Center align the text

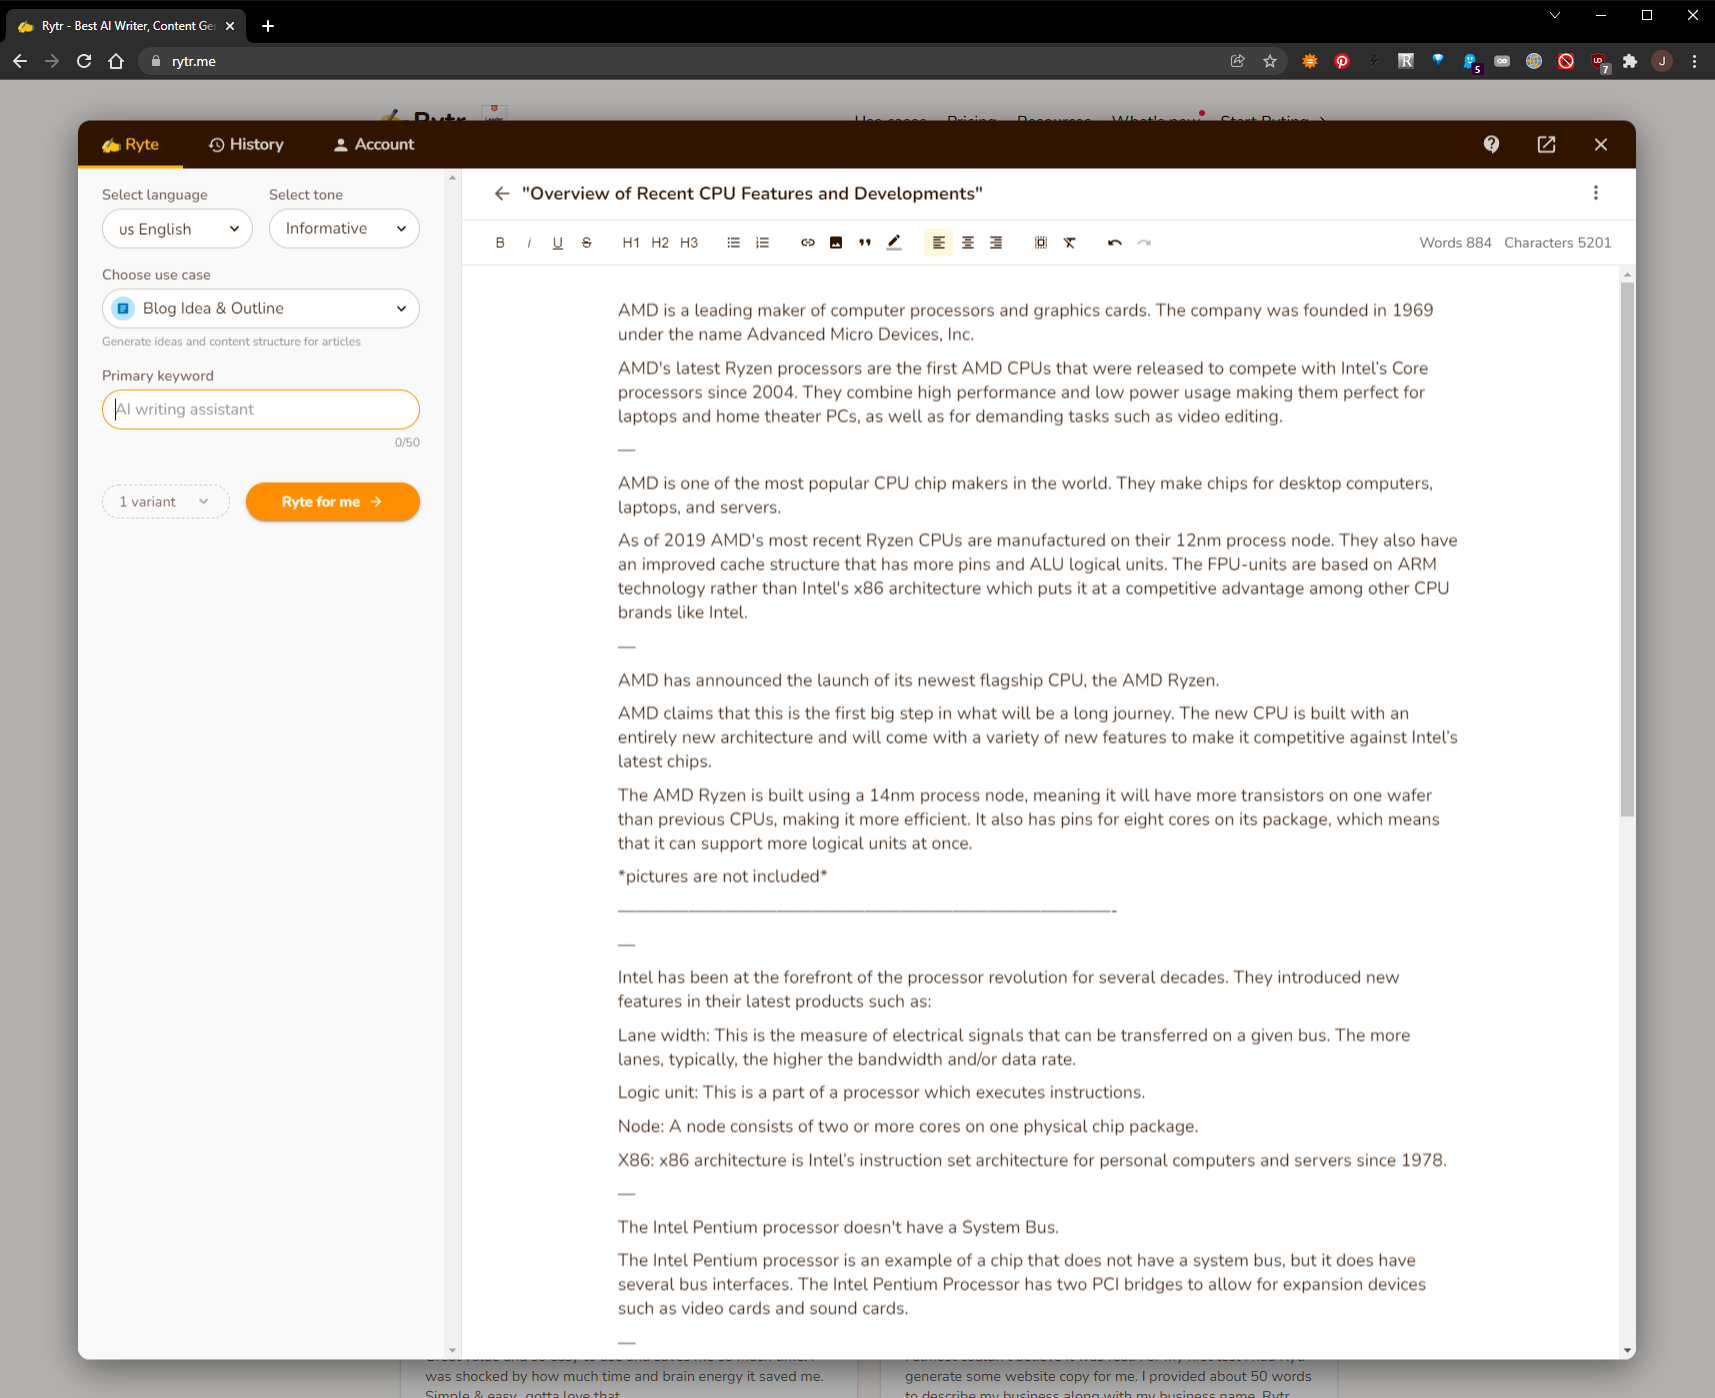tap(967, 243)
